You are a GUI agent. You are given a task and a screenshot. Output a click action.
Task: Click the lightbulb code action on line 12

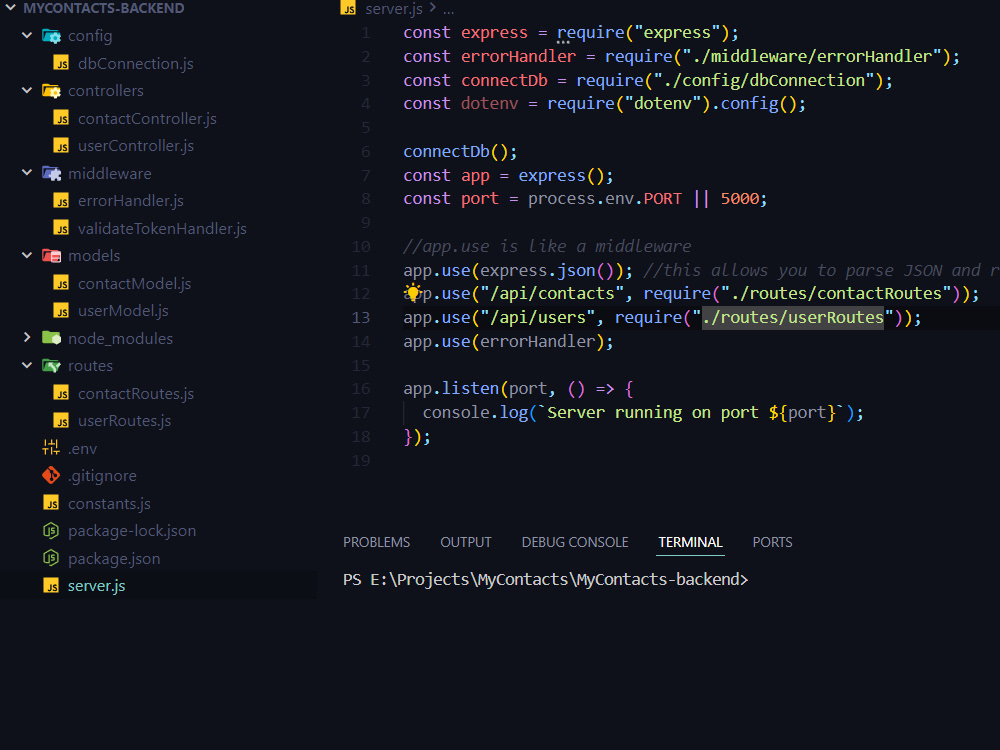[413, 293]
